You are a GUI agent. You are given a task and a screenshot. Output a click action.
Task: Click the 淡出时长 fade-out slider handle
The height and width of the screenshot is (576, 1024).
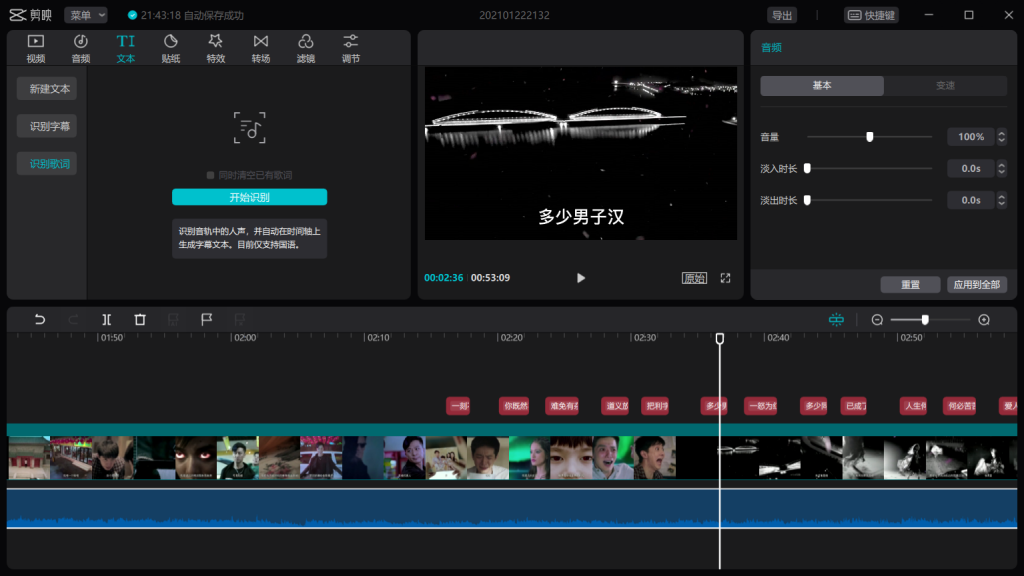(807, 200)
